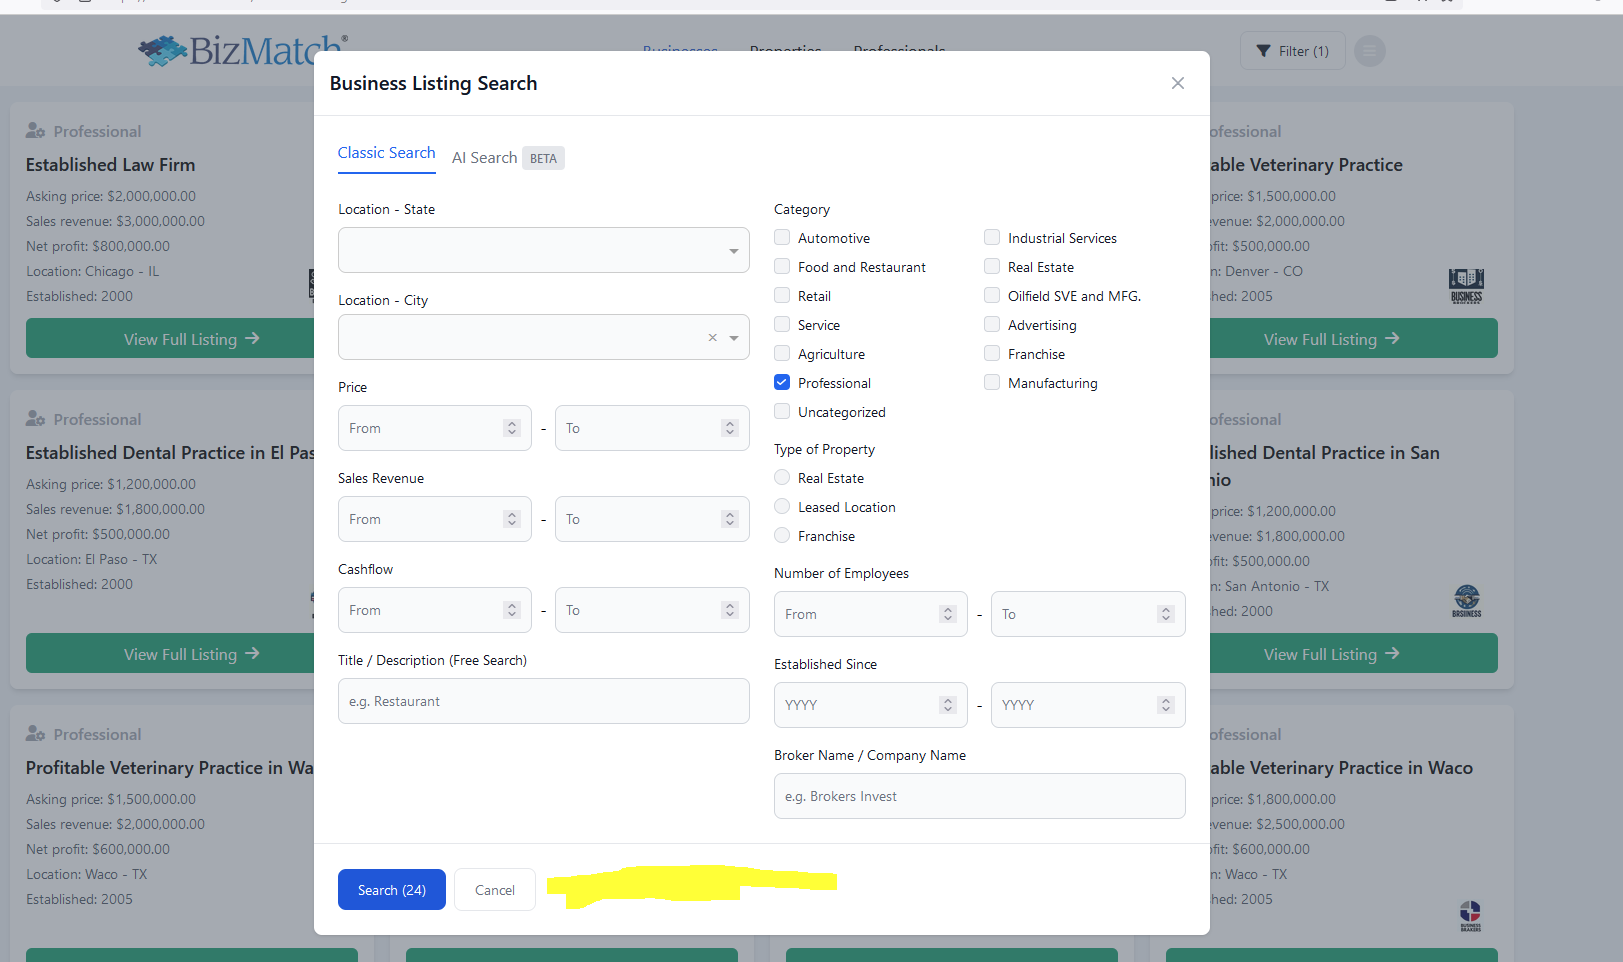Select the Leased Location radio button
The width and height of the screenshot is (1623, 962).
click(782, 507)
